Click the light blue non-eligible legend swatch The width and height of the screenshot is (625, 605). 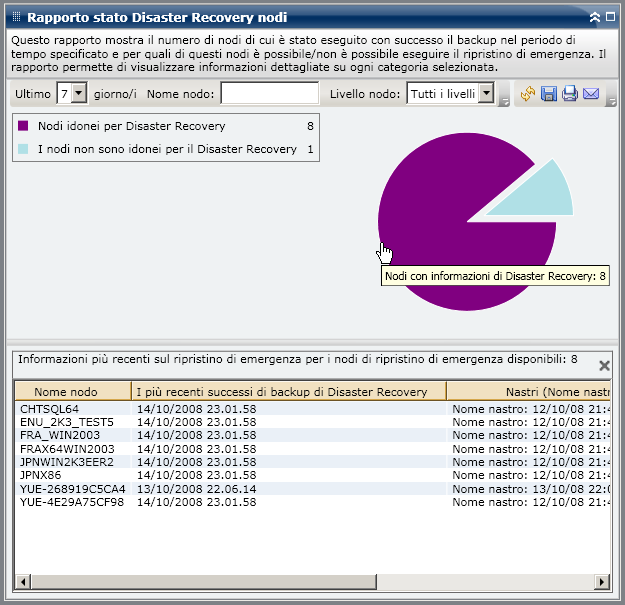click(24, 149)
